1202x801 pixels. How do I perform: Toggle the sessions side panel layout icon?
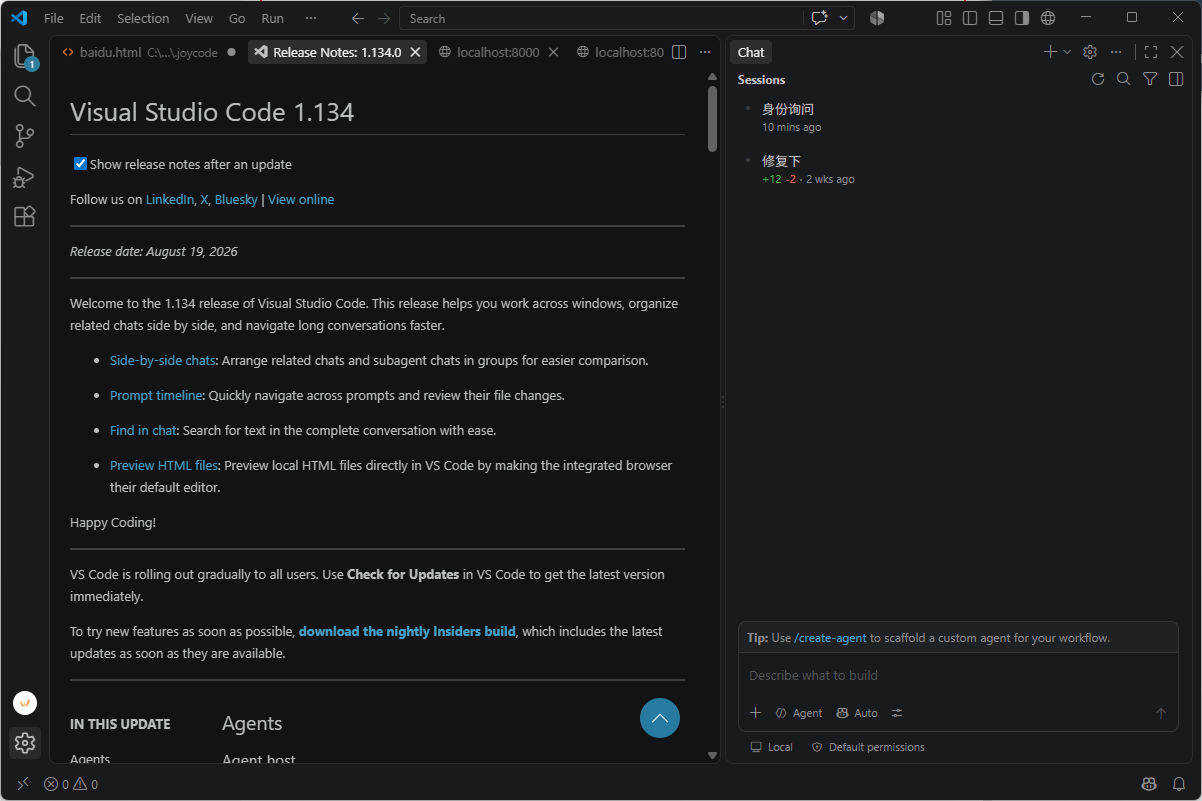[1176, 79]
